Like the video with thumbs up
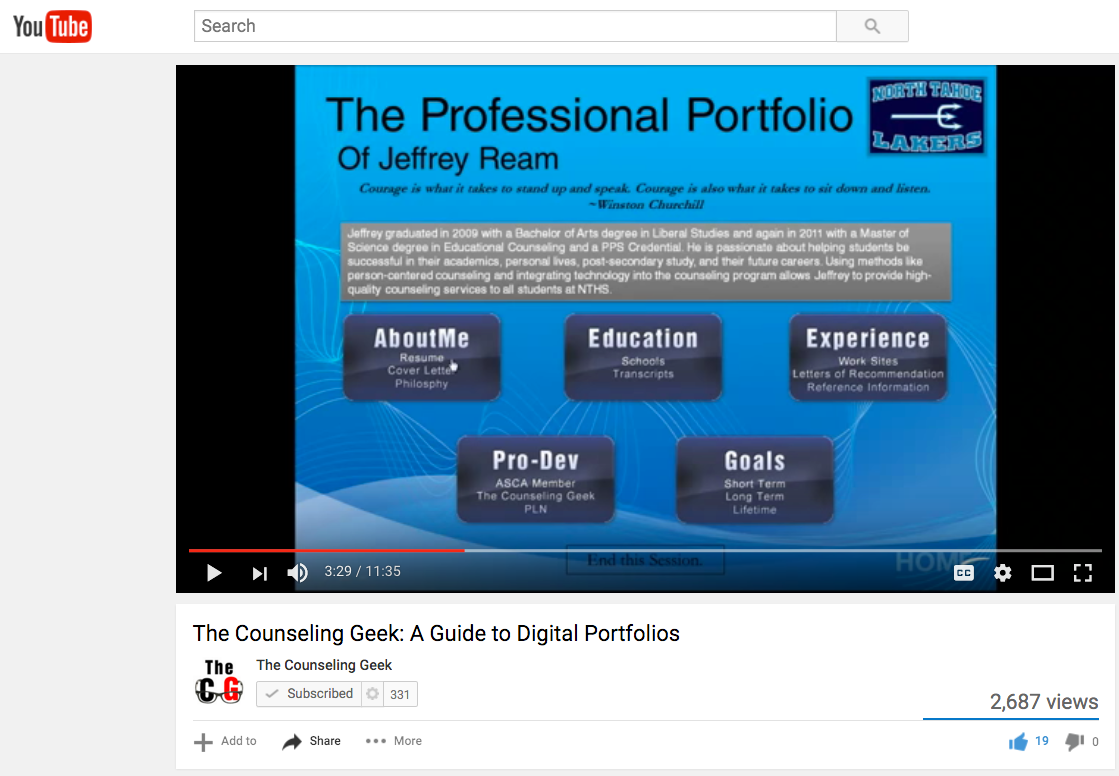This screenshot has width=1119, height=776. [x=1028, y=742]
